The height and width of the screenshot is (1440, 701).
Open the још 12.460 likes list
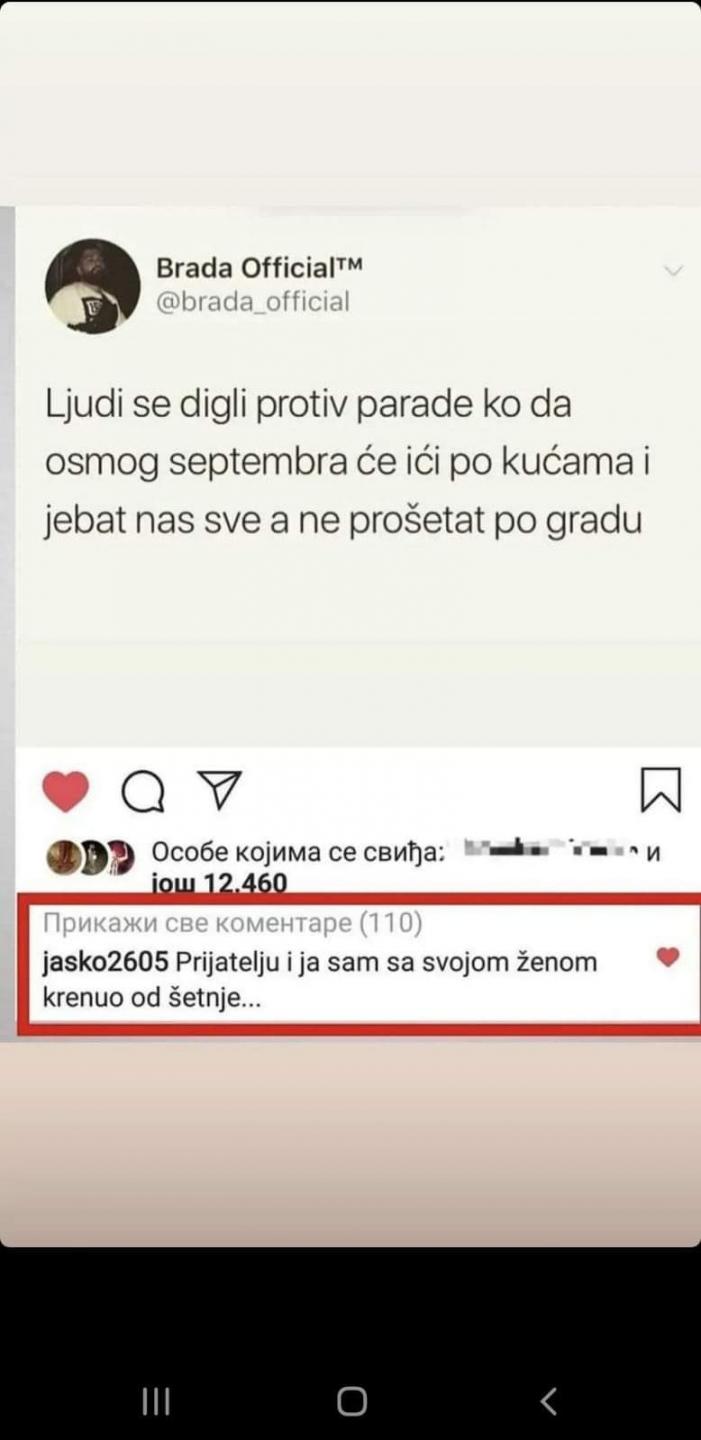point(219,883)
